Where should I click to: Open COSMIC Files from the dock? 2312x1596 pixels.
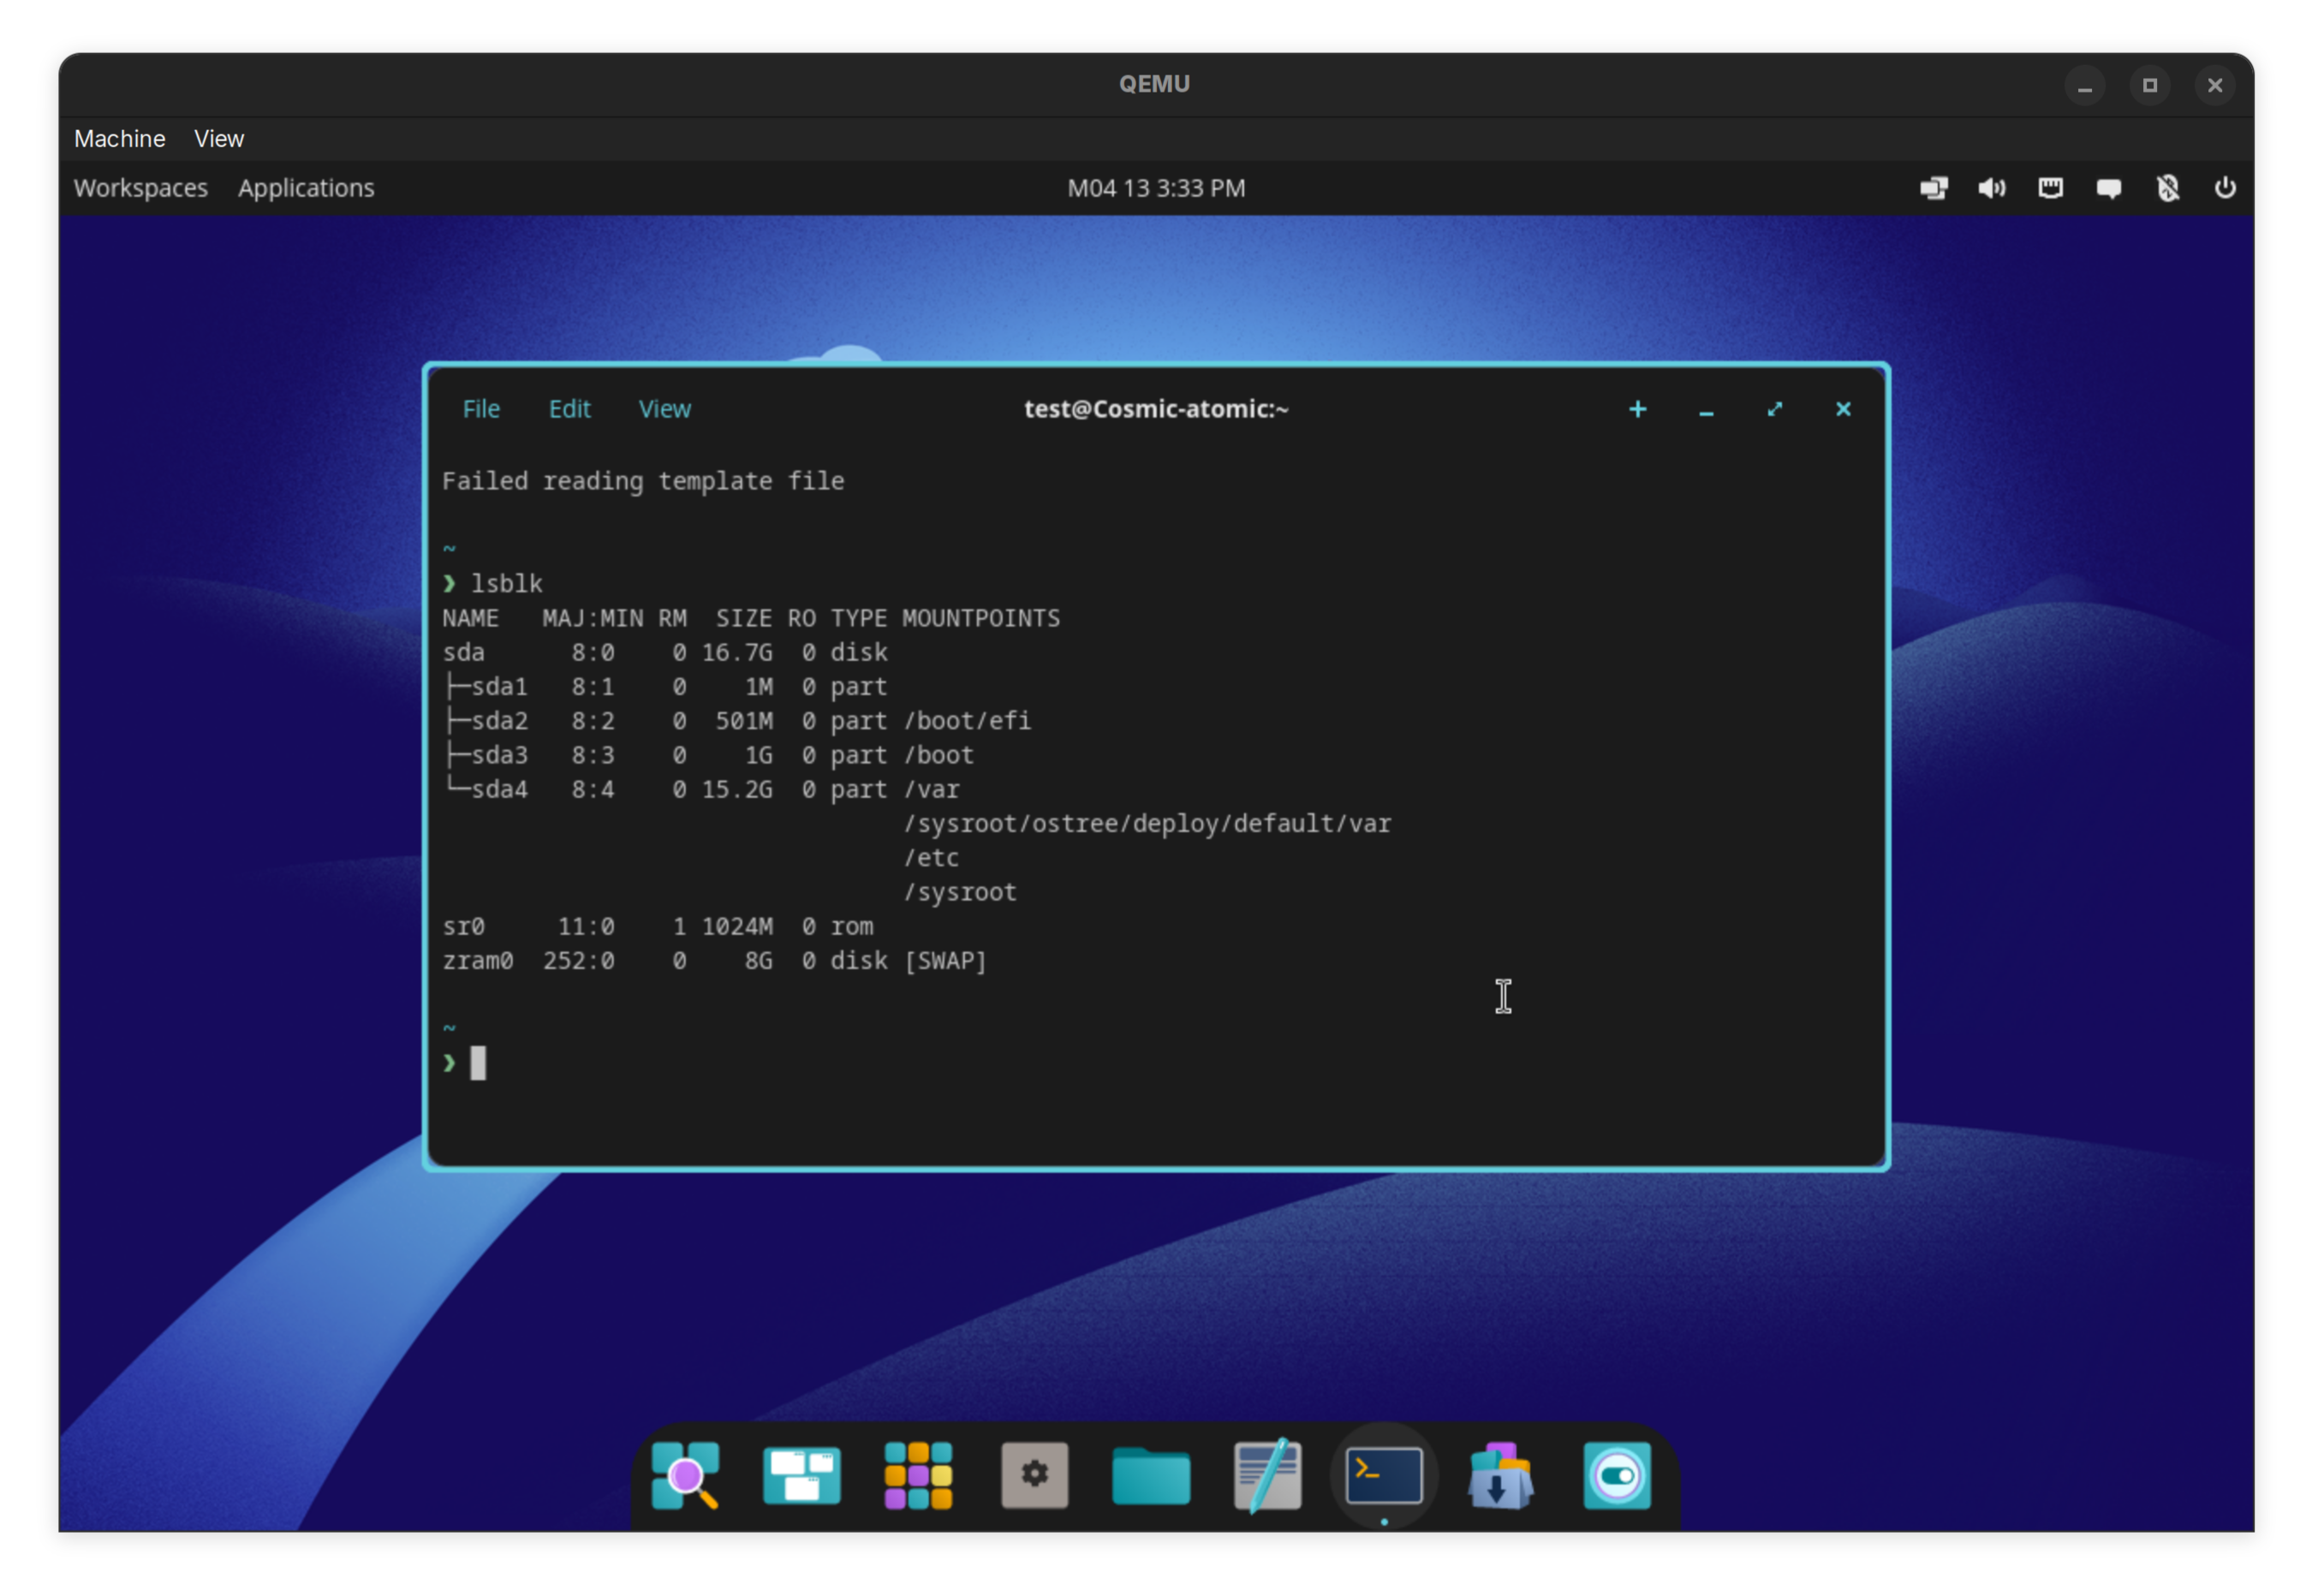point(1151,1475)
